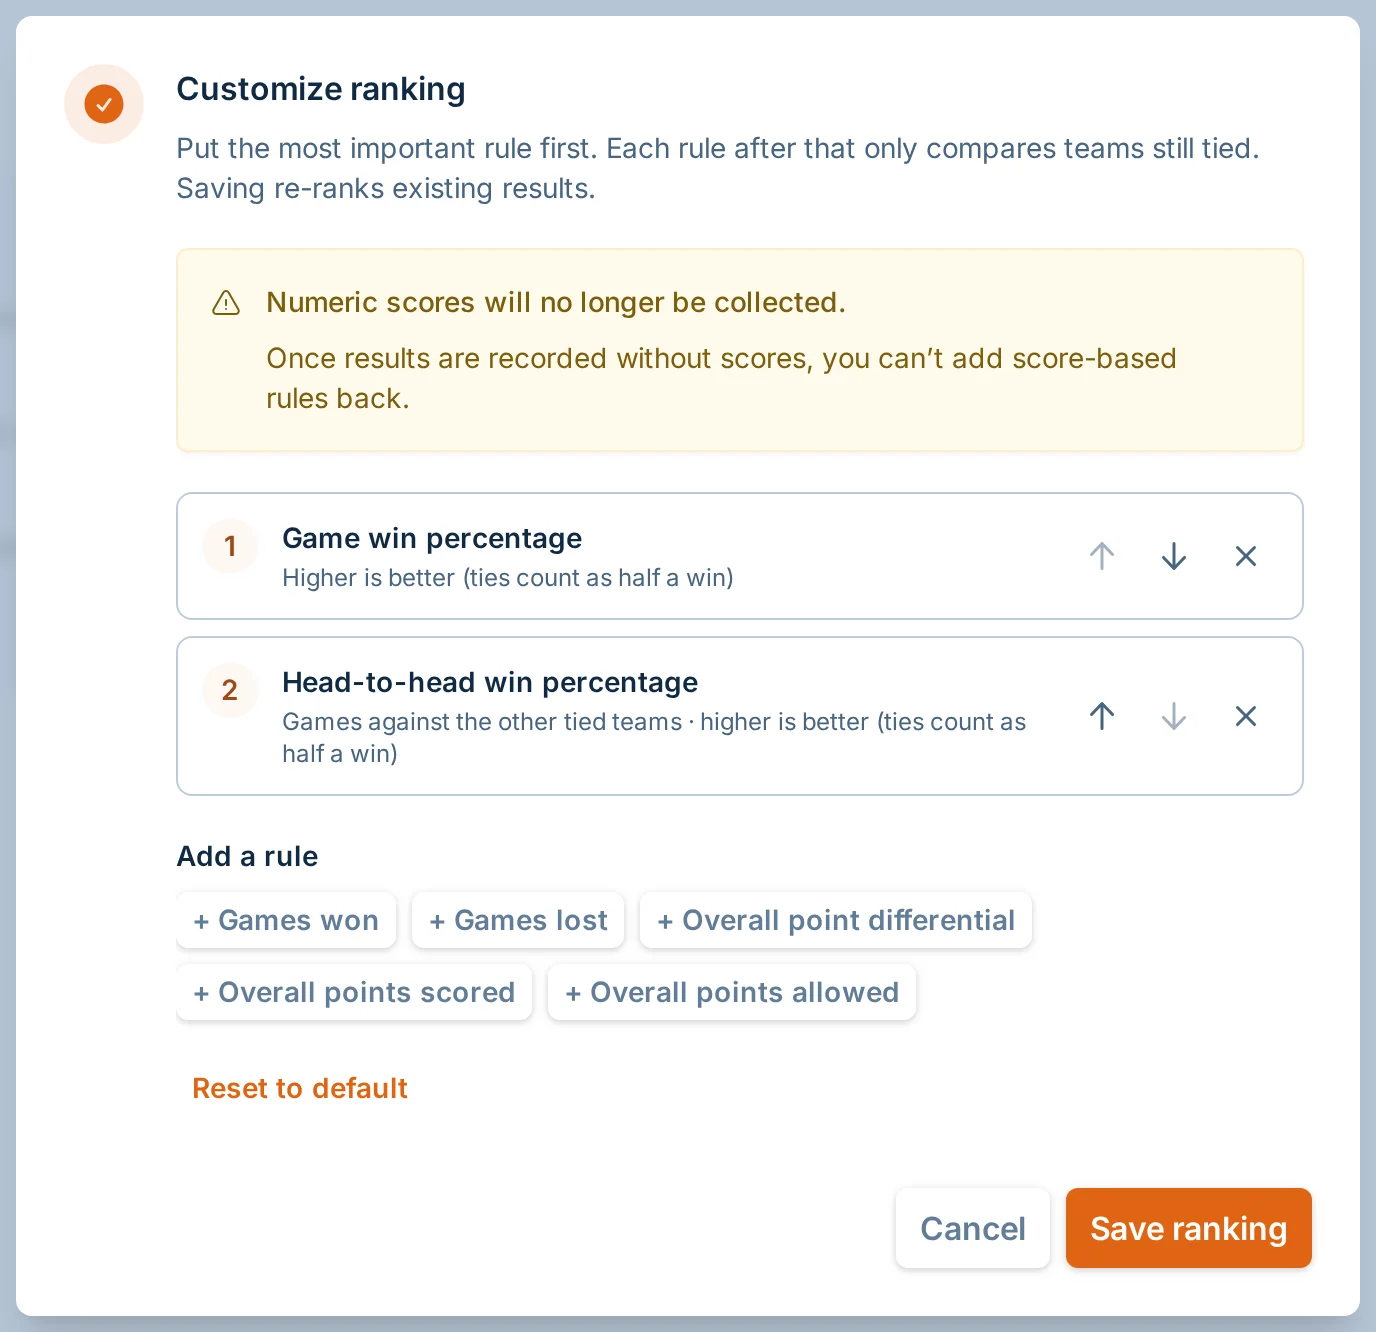Click the warning triangle icon in the notice
Image resolution: width=1376 pixels, height=1332 pixels.
(226, 303)
